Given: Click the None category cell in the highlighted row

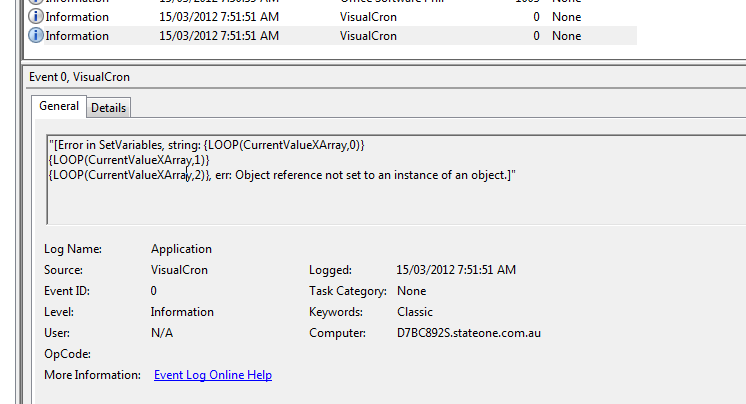Looking at the screenshot, I should (566, 36).
